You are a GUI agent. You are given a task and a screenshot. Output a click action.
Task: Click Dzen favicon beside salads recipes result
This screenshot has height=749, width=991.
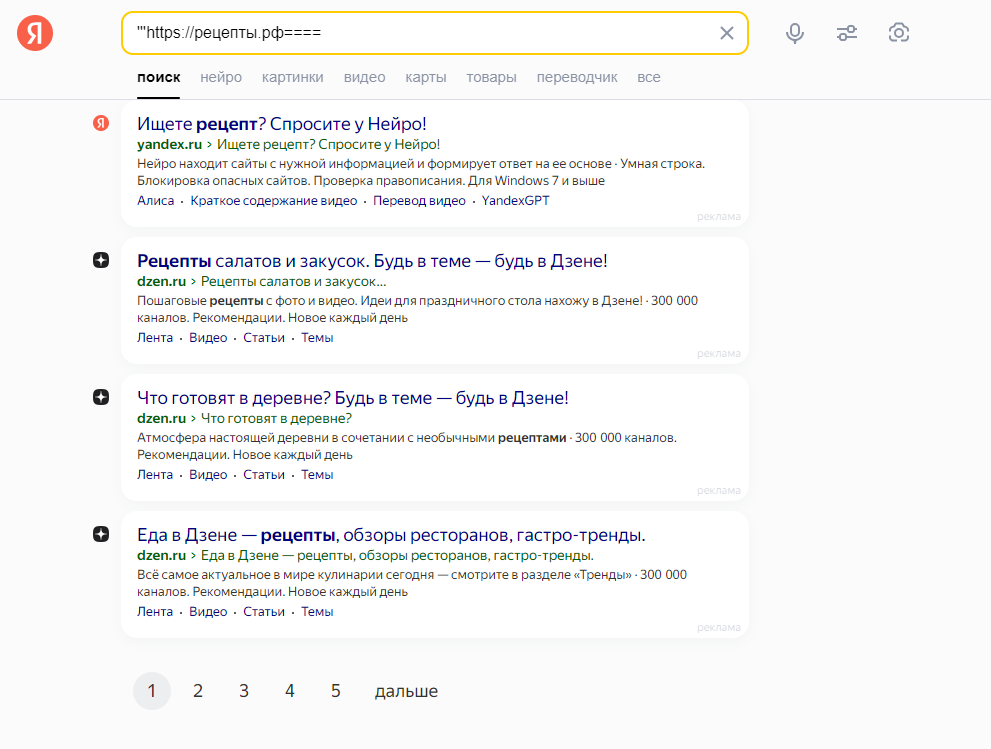tap(101, 260)
